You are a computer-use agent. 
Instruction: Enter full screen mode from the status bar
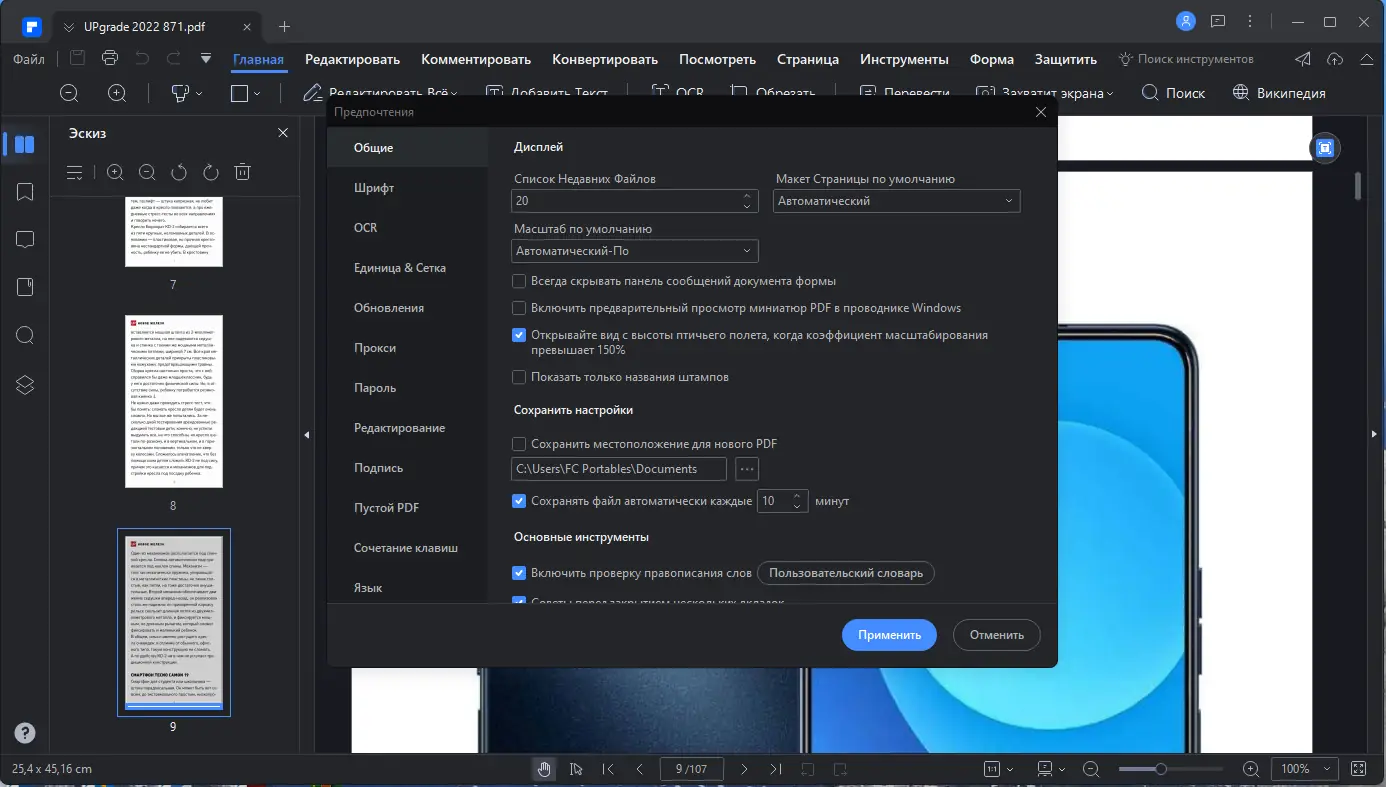[x=1358, y=769]
